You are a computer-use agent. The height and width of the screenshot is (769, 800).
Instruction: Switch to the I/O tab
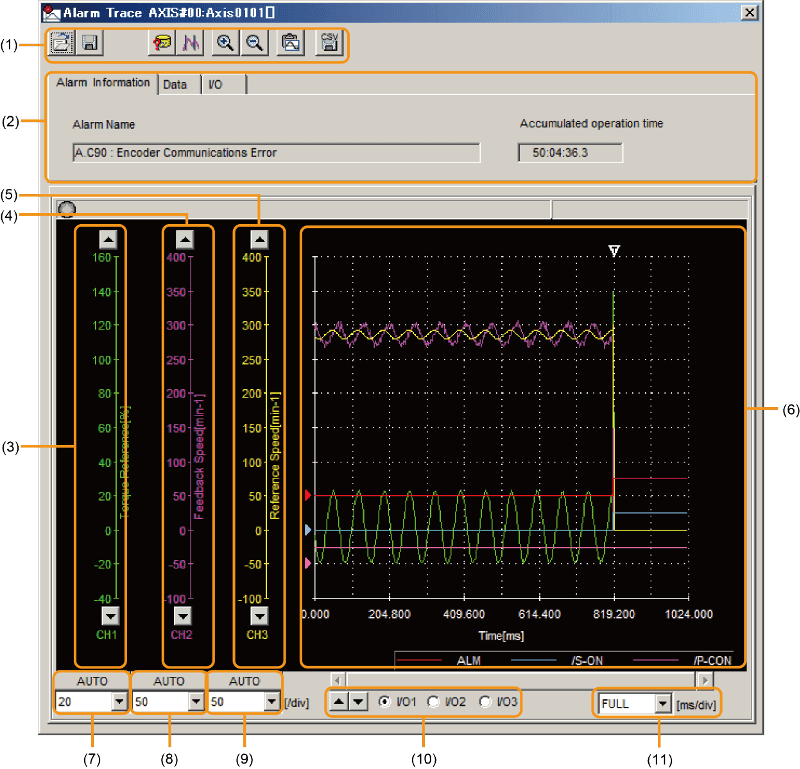click(215, 85)
